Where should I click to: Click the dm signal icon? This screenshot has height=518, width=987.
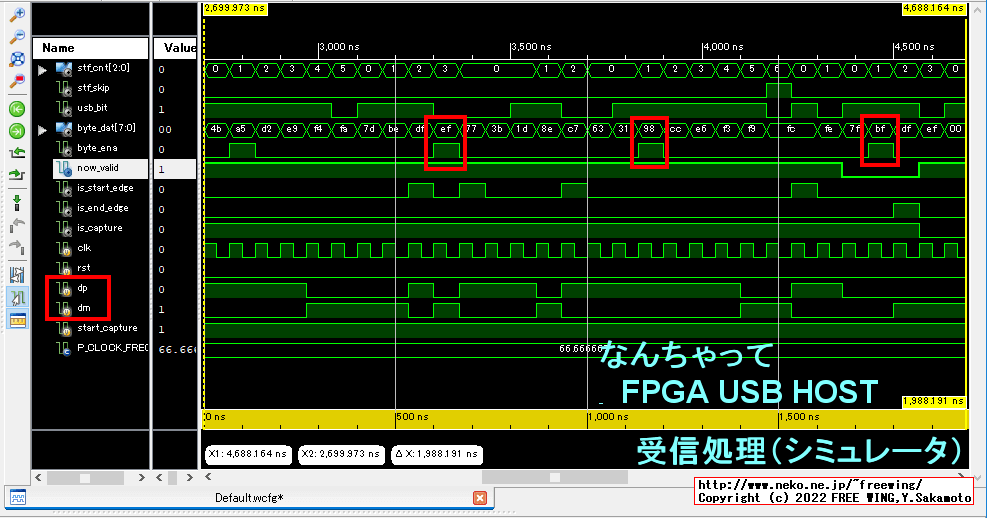(64, 309)
